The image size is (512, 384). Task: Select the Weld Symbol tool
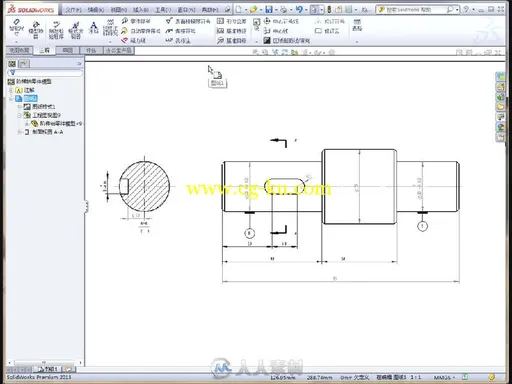180,31
